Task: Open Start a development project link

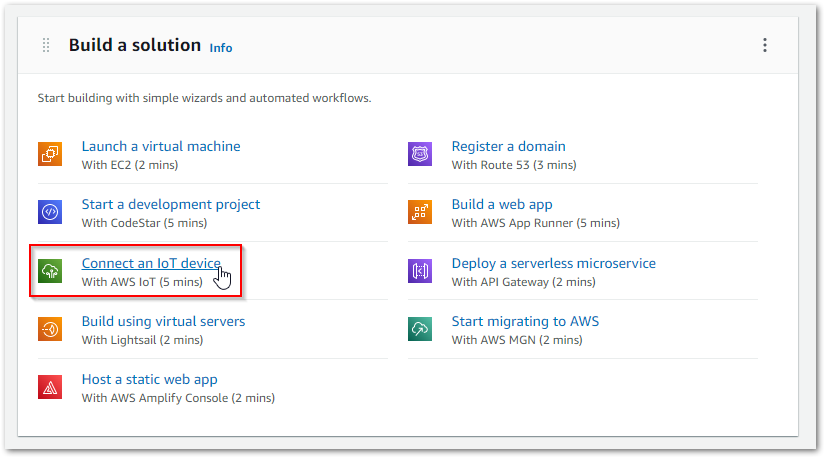Action: coord(171,204)
